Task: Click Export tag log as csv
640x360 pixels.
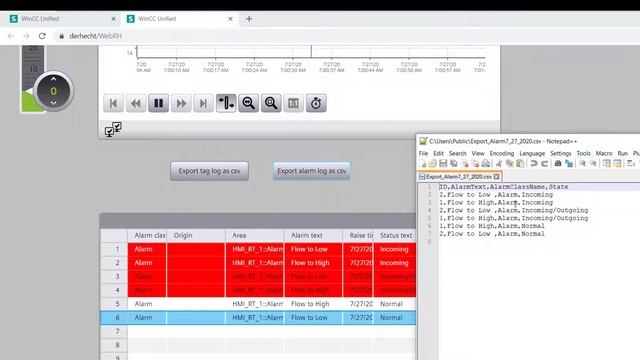Action: (209, 171)
